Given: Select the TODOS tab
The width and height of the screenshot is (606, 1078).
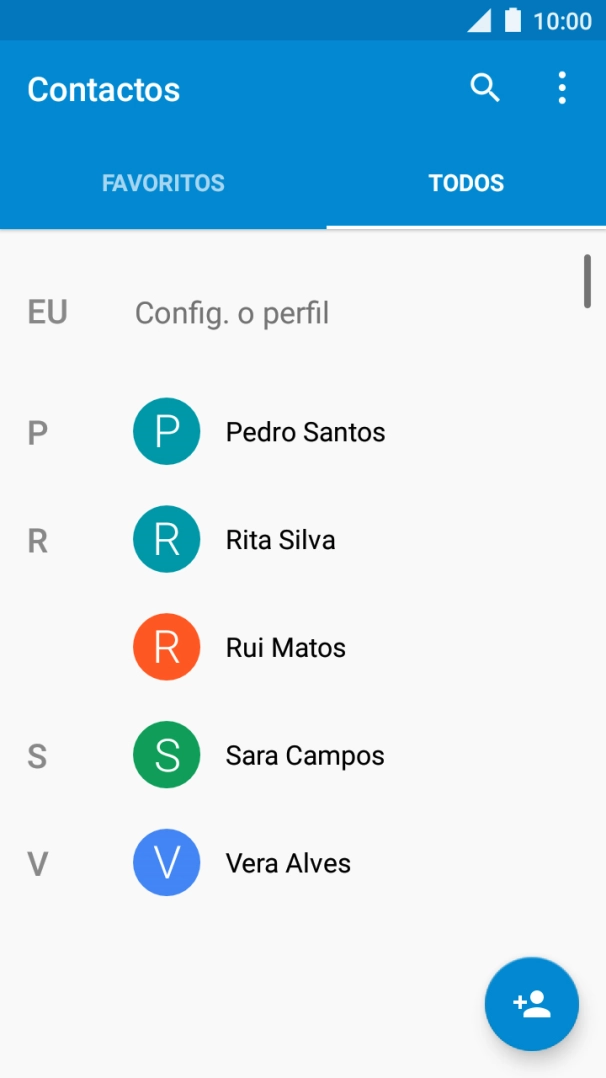Looking at the screenshot, I should pyautogui.click(x=466, y=183).
